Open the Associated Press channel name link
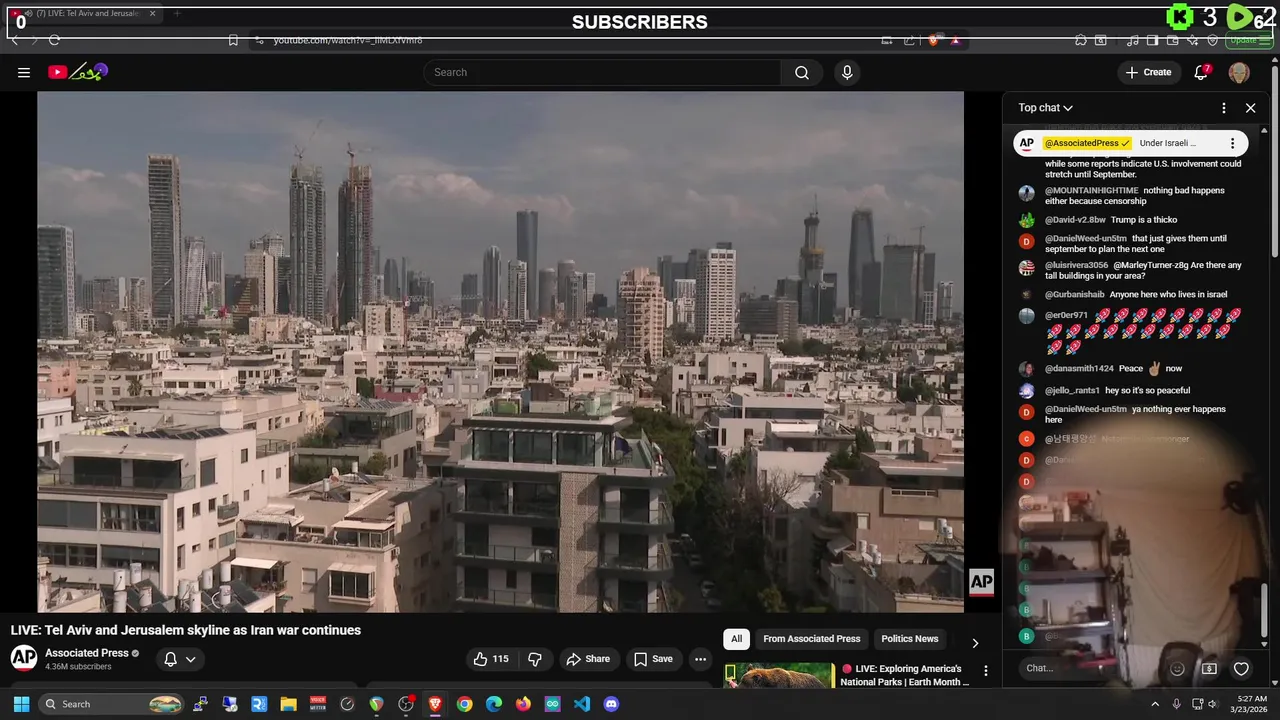Screen dimensions: 1280x720 (x=87, y=653)
